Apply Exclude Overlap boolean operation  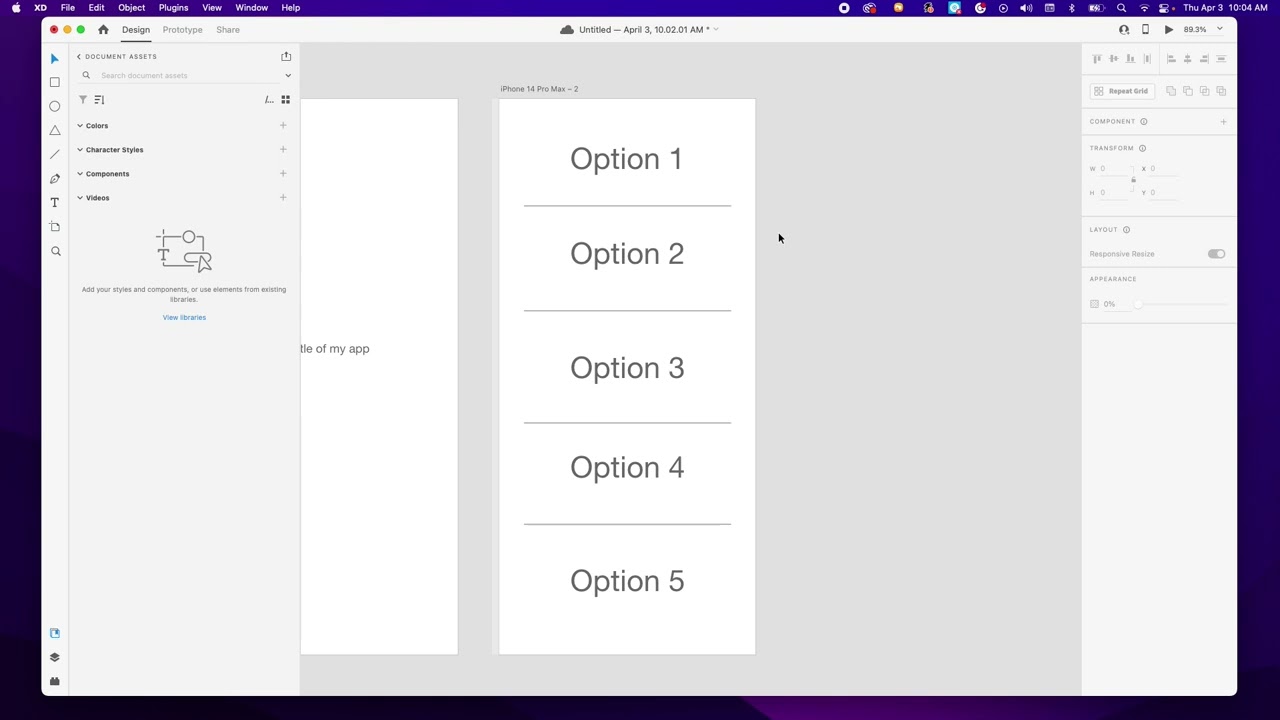(x=1221, y=91)
